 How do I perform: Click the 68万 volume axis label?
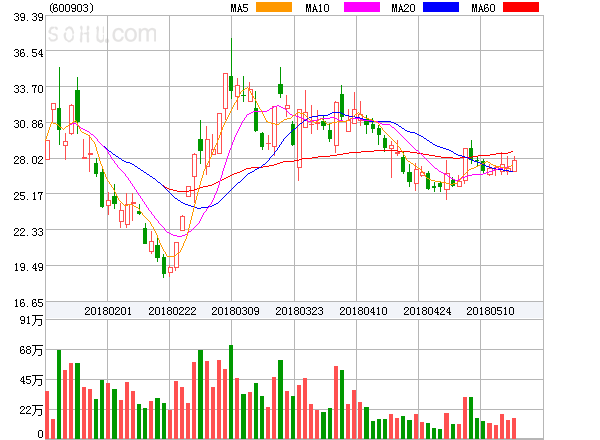pos(31,350)
